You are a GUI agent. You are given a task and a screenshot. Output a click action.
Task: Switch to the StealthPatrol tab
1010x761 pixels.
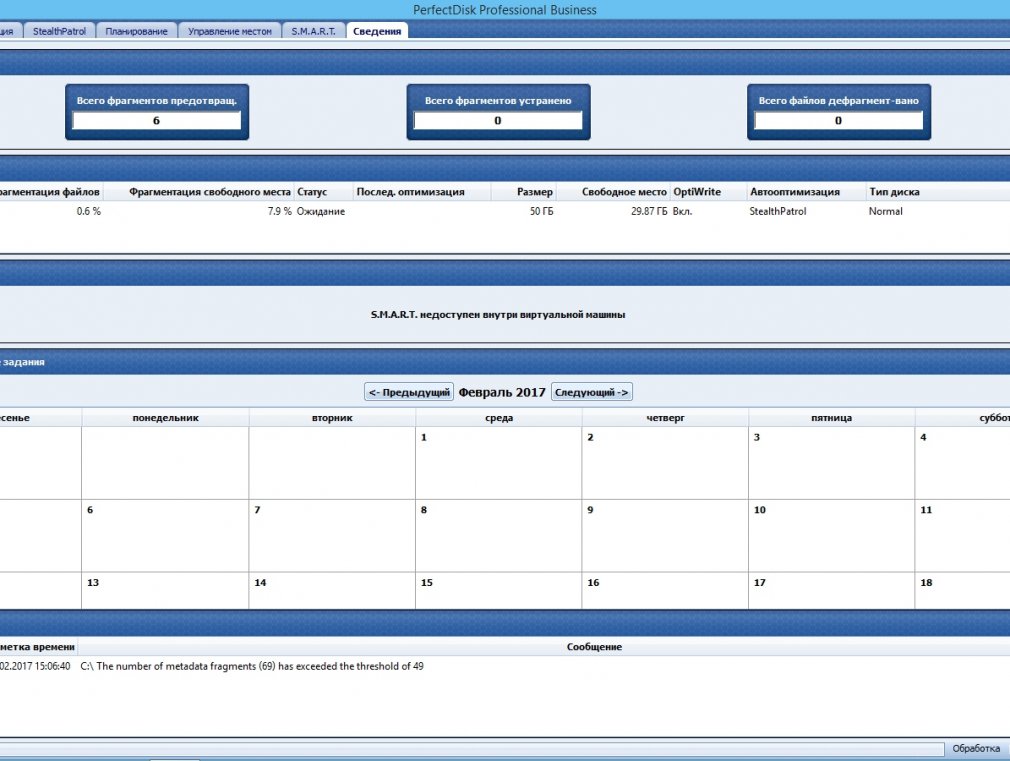coord(59,31)
